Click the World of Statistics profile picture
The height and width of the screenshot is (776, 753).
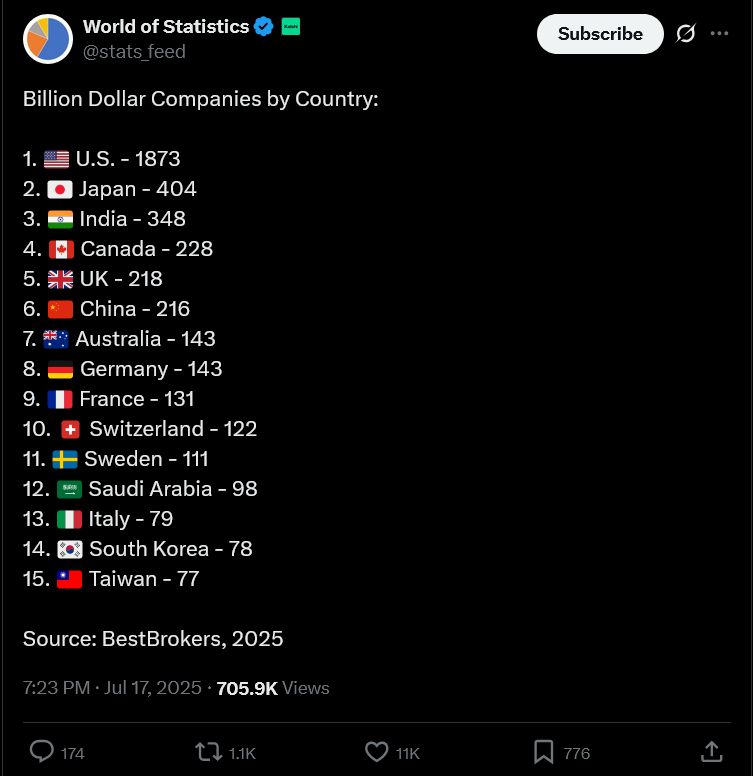(x=48, y=39)
